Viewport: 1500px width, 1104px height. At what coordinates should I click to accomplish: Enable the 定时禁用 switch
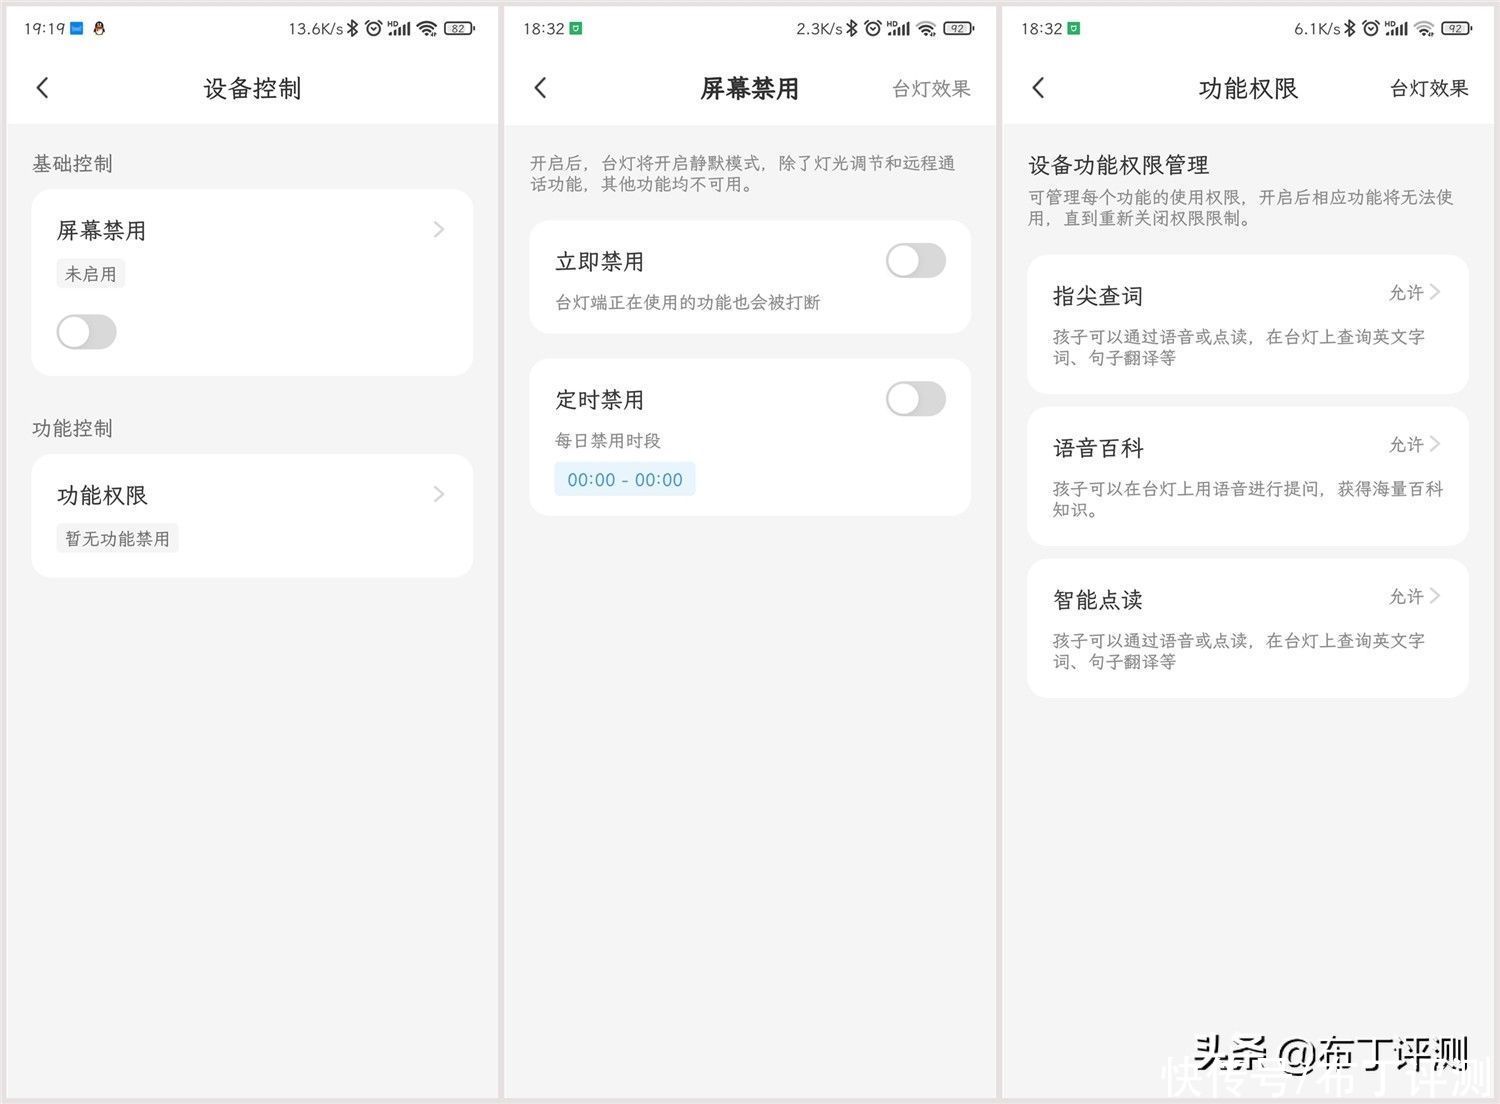(915, 399)
